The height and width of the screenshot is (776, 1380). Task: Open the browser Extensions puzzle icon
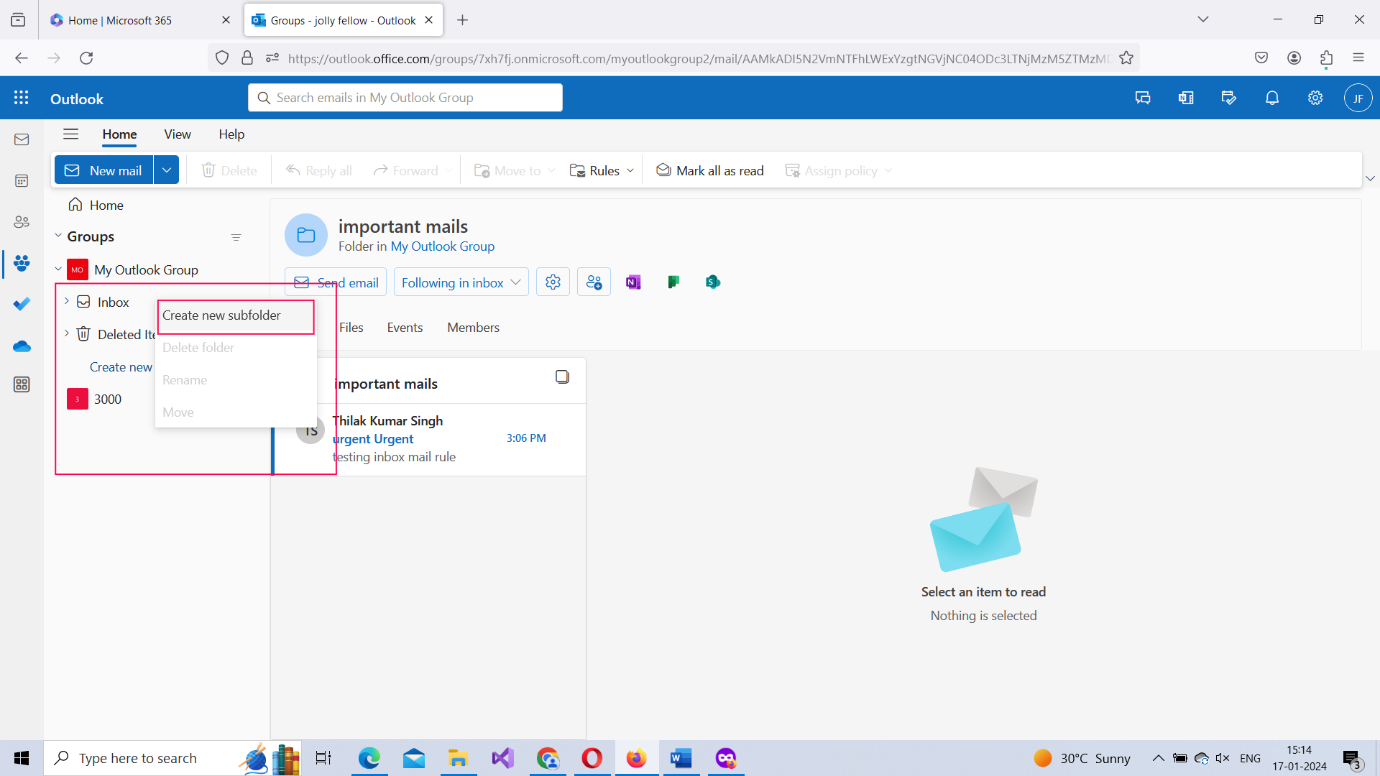point(1326,58)
